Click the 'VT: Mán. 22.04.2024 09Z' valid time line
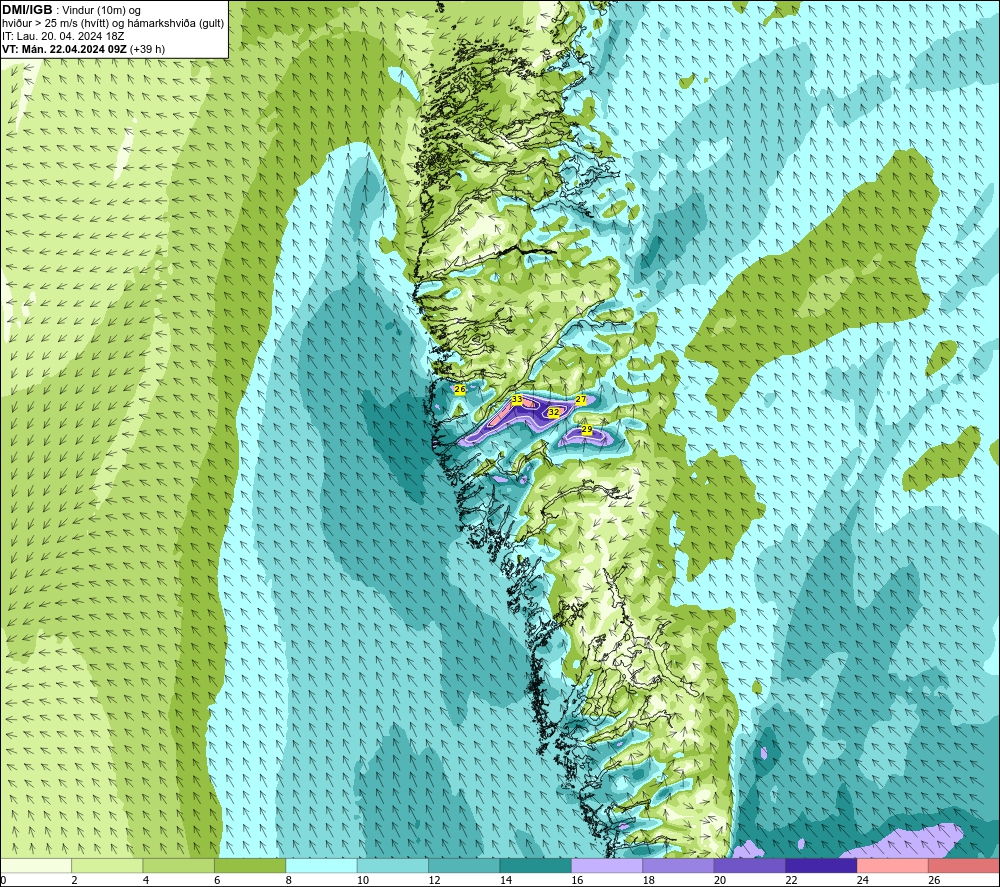Viewport: 1000px width, 887px height. coord(64,49)
